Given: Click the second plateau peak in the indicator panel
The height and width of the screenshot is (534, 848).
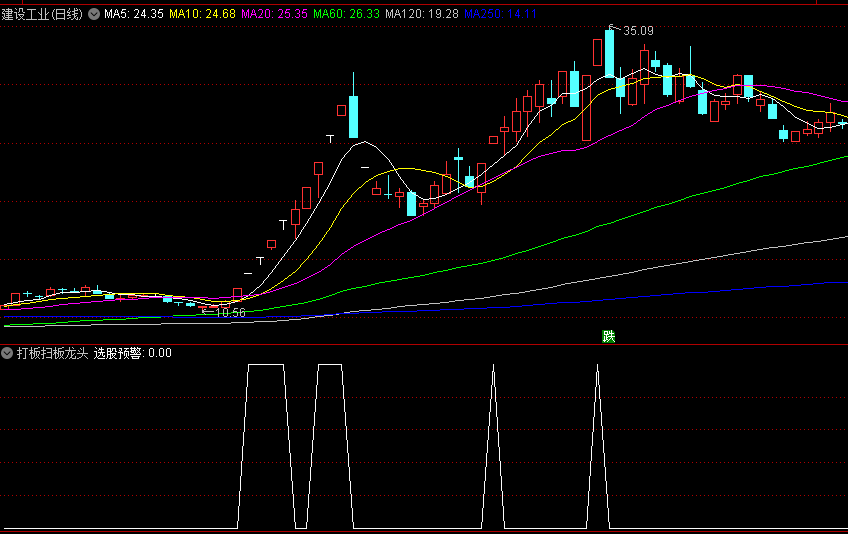Looking at the screenshot, I should pyautogui.click(x=330, y=365).
